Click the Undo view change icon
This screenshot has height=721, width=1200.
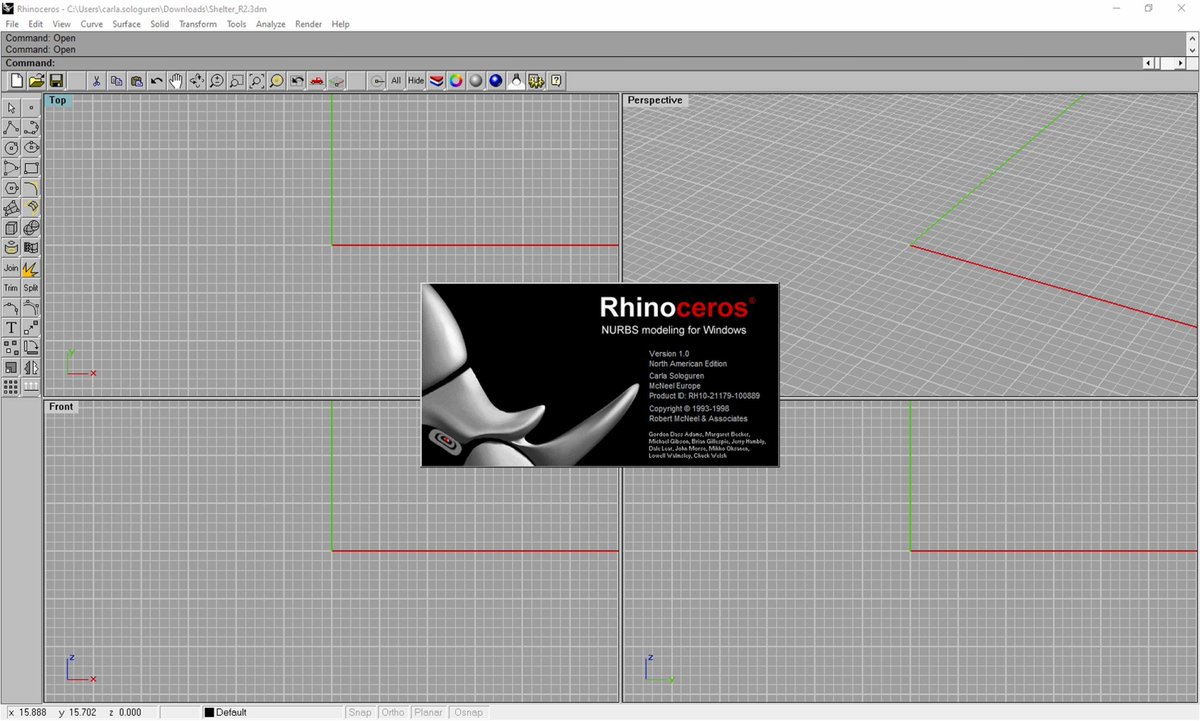pyautogui.click(x=297, y=81)
